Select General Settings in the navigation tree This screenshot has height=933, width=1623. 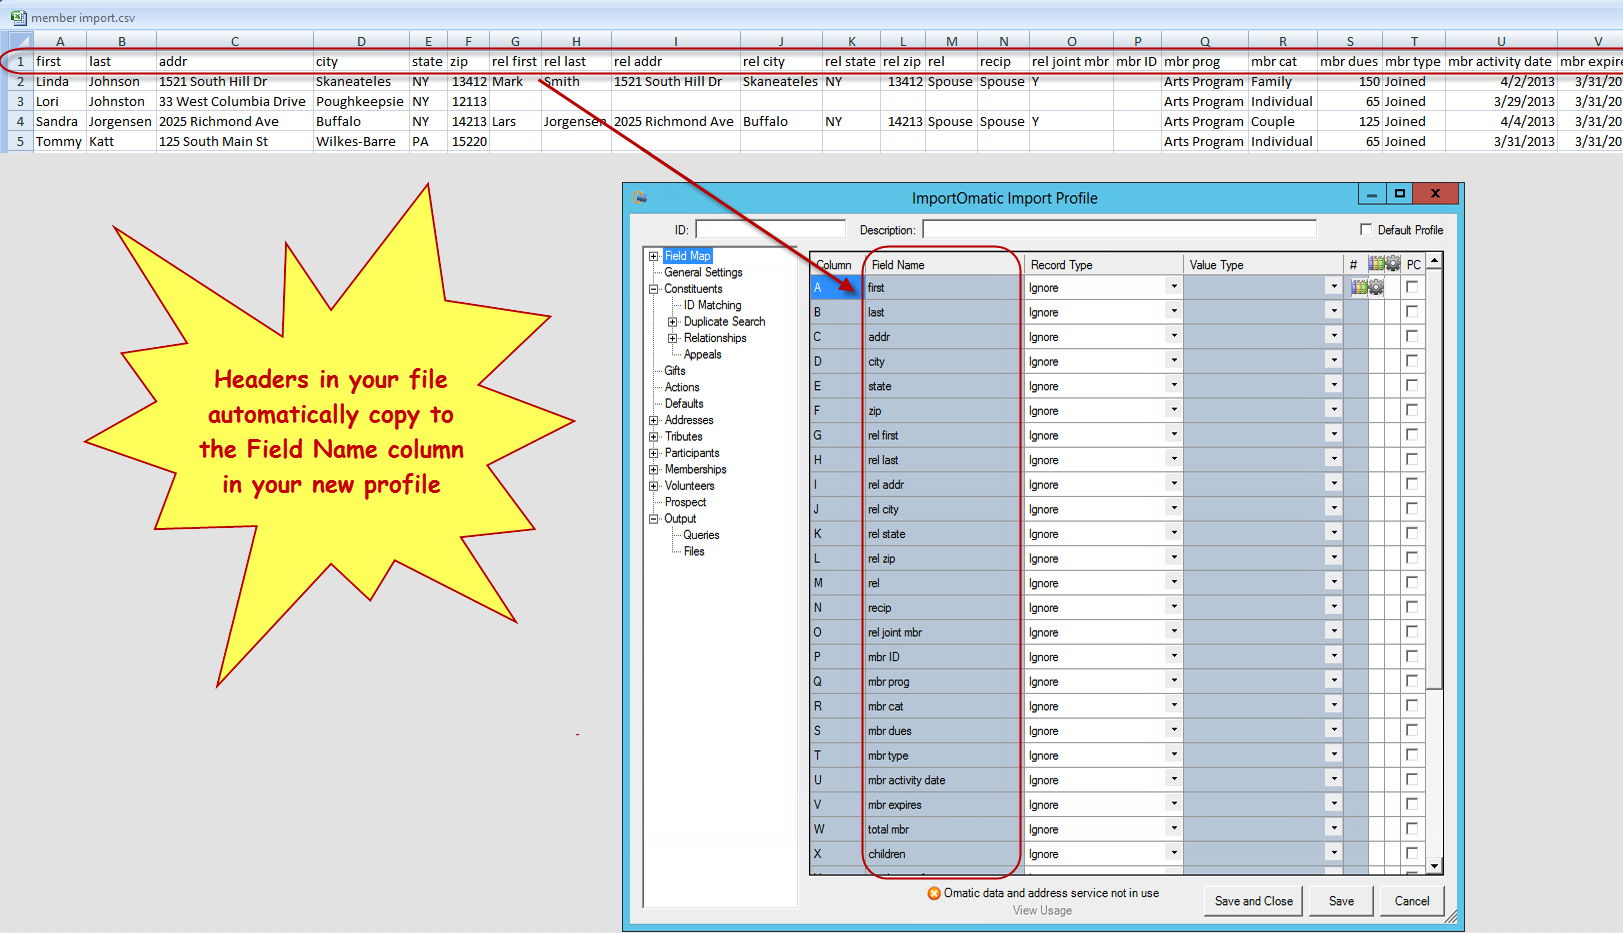(701, 271)
